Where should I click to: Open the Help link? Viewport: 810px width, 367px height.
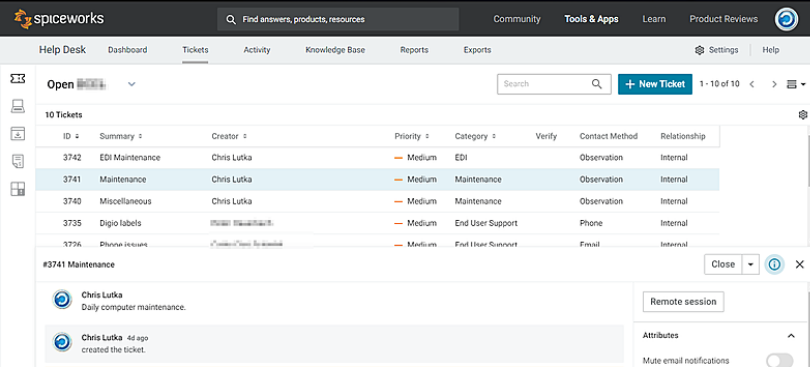point(771,50)
